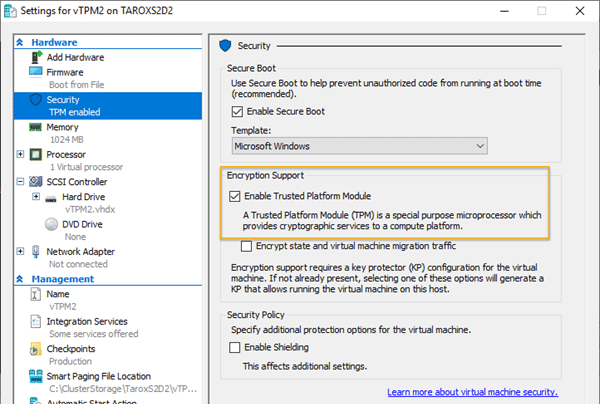This screenshot has height=404, width=600.
Task: Click the Management section header
Action: coord(63,279)
